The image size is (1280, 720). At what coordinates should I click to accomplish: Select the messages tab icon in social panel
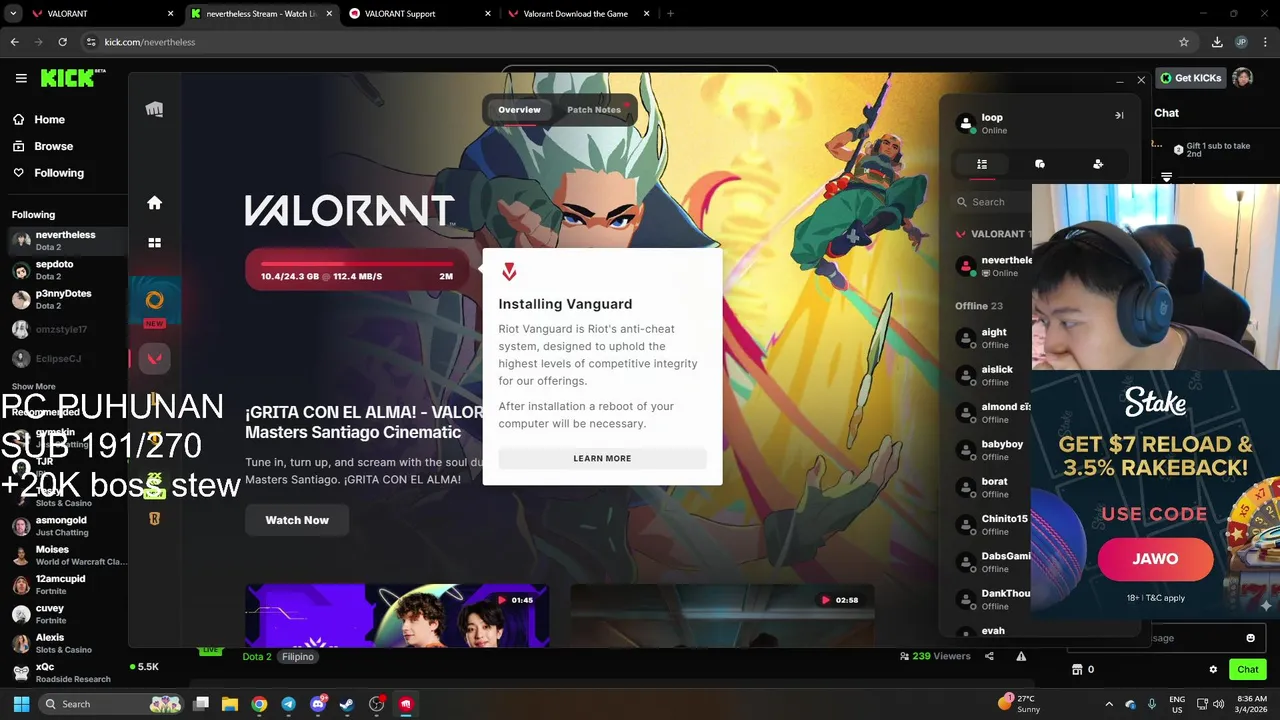tap(1040, 164)
